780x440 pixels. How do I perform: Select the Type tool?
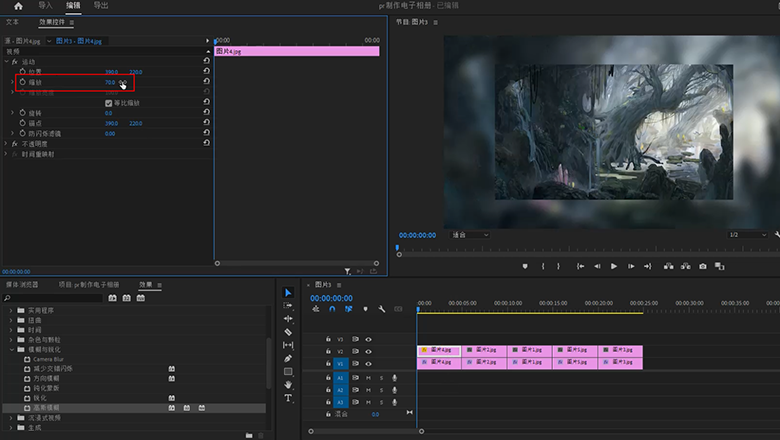[x=288, y=398]
